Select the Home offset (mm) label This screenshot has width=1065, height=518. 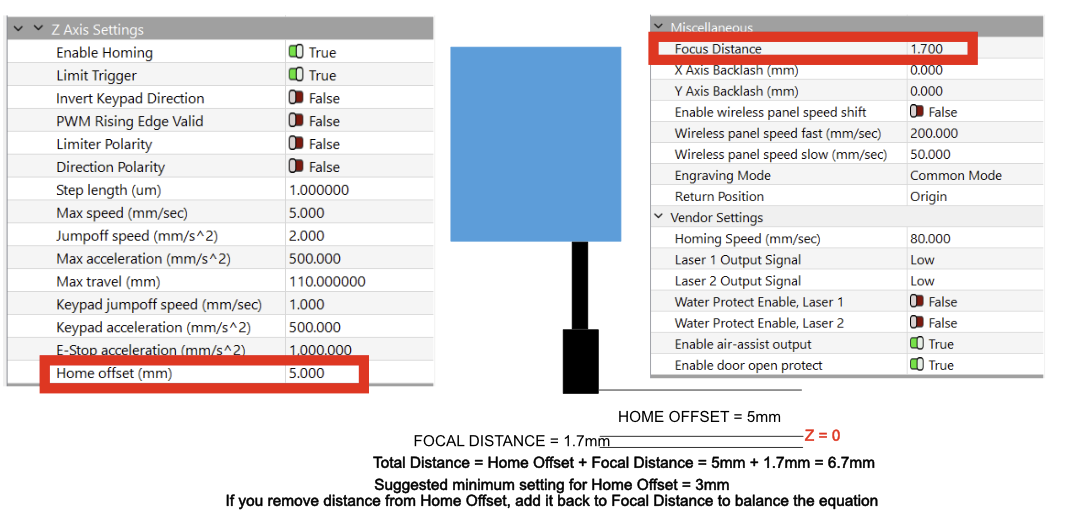coord(114,373)
